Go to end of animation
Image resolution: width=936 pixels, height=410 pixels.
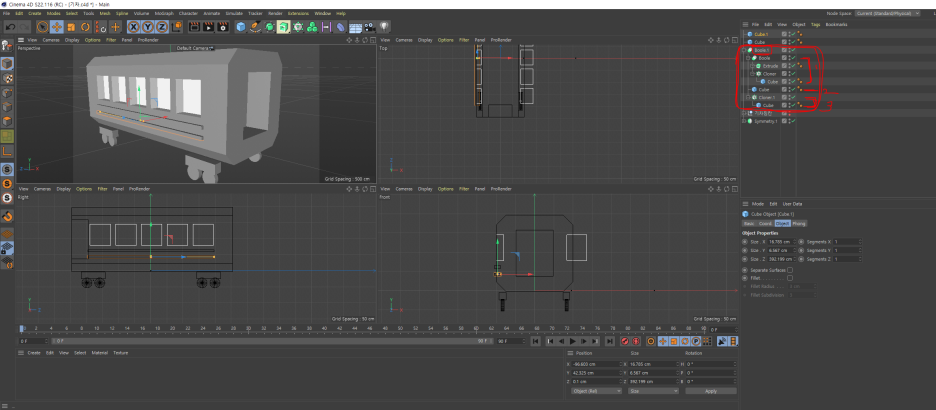[609, 341]
